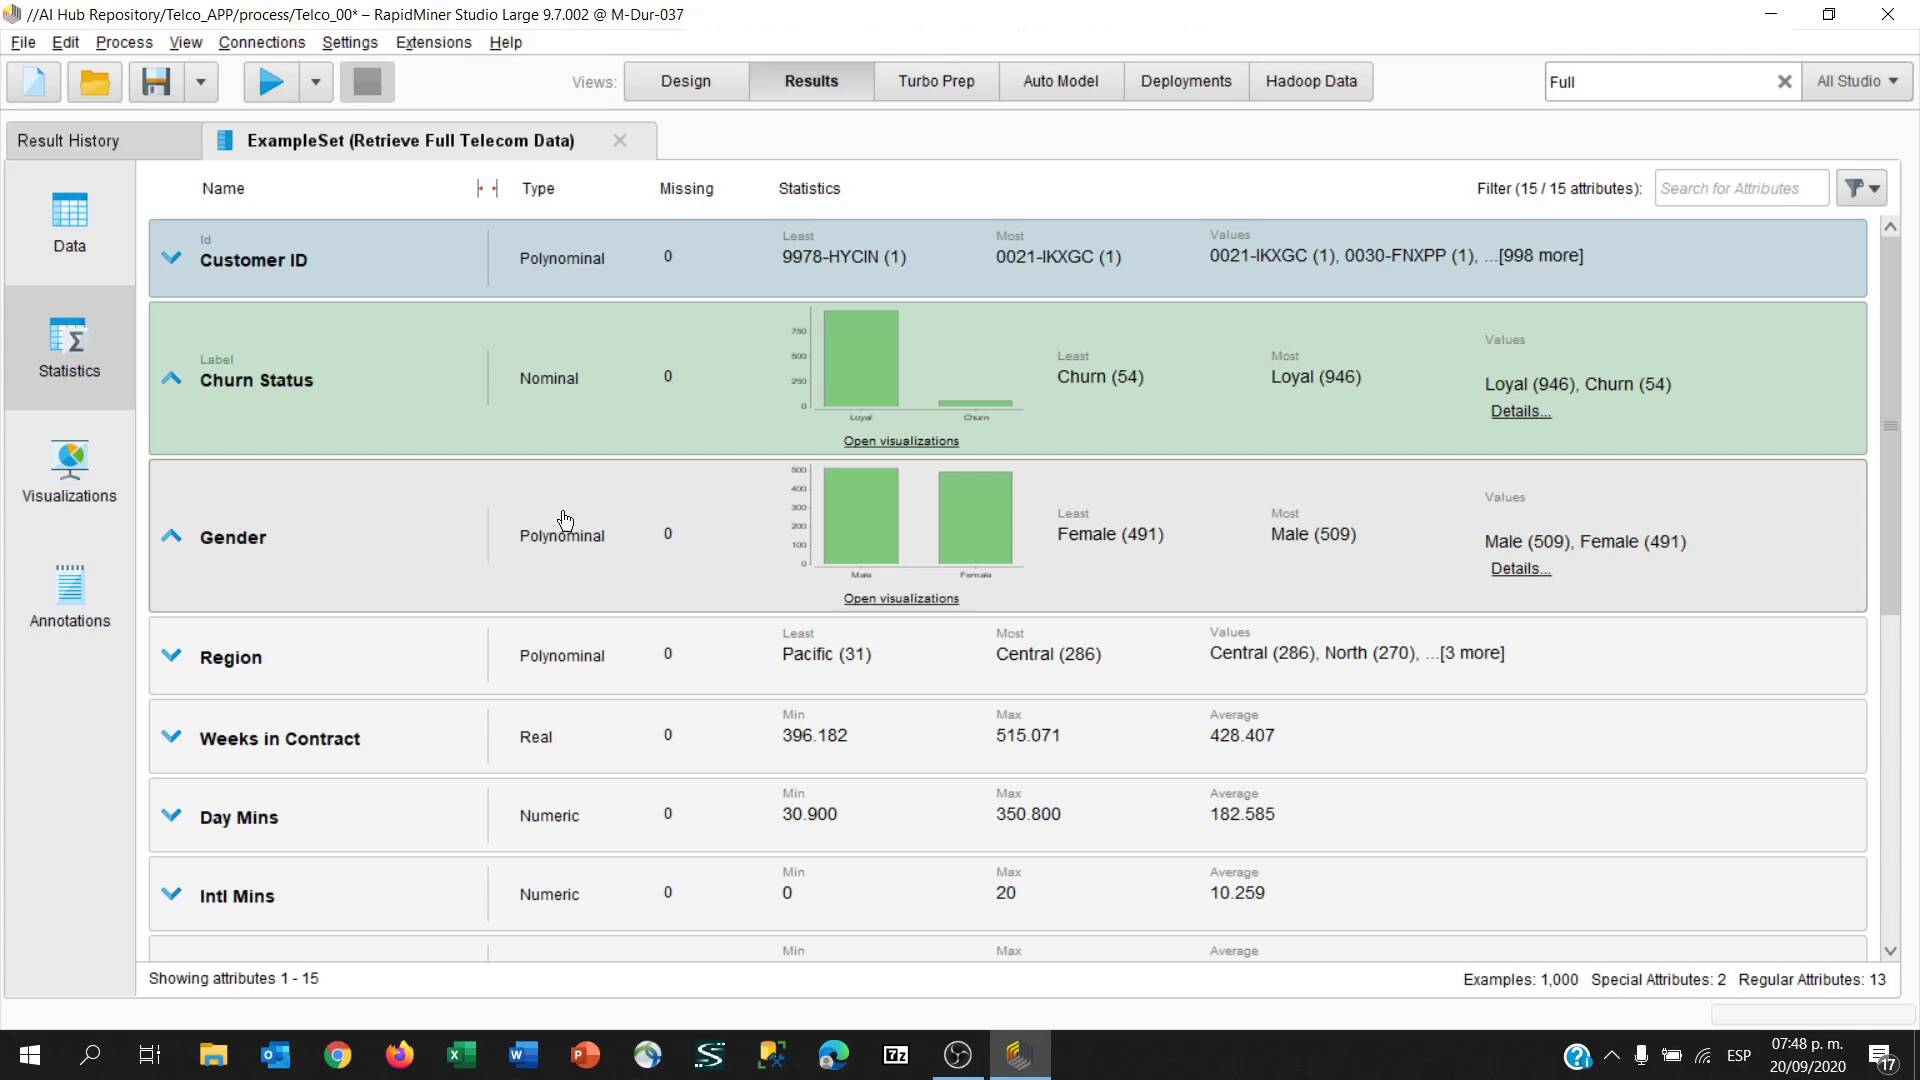Click Details link for Churn Status values
The width and height of the screenshot is (1920, 1080).
coord(1520,411)
